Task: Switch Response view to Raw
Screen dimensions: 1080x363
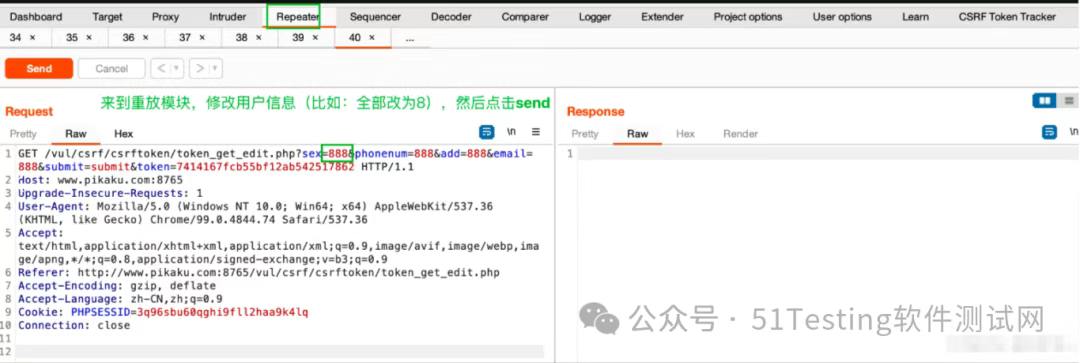Action: 638,134
